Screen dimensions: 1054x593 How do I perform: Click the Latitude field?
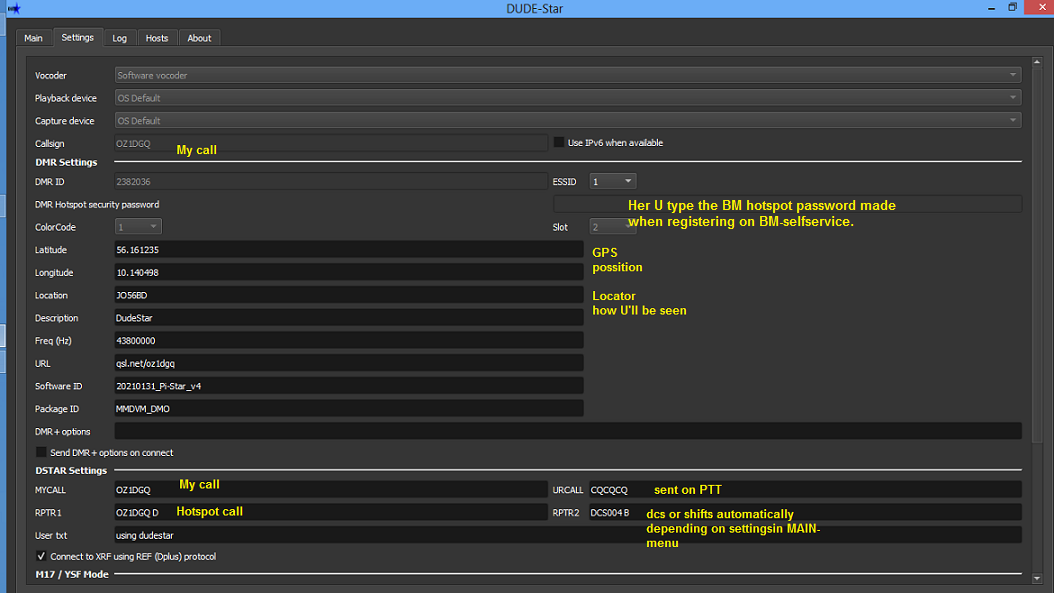point(349,250)
